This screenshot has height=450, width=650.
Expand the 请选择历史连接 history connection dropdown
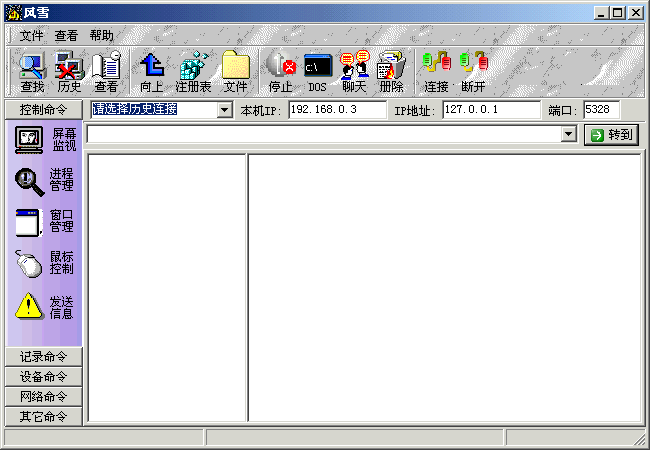tap(224, 110)
